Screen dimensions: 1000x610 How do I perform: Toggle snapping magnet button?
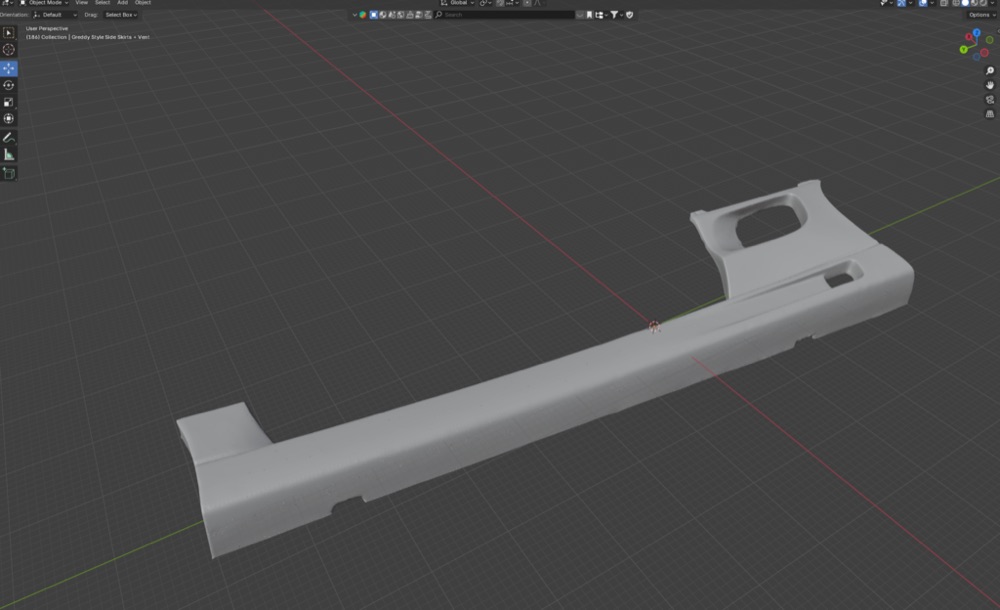500,3
